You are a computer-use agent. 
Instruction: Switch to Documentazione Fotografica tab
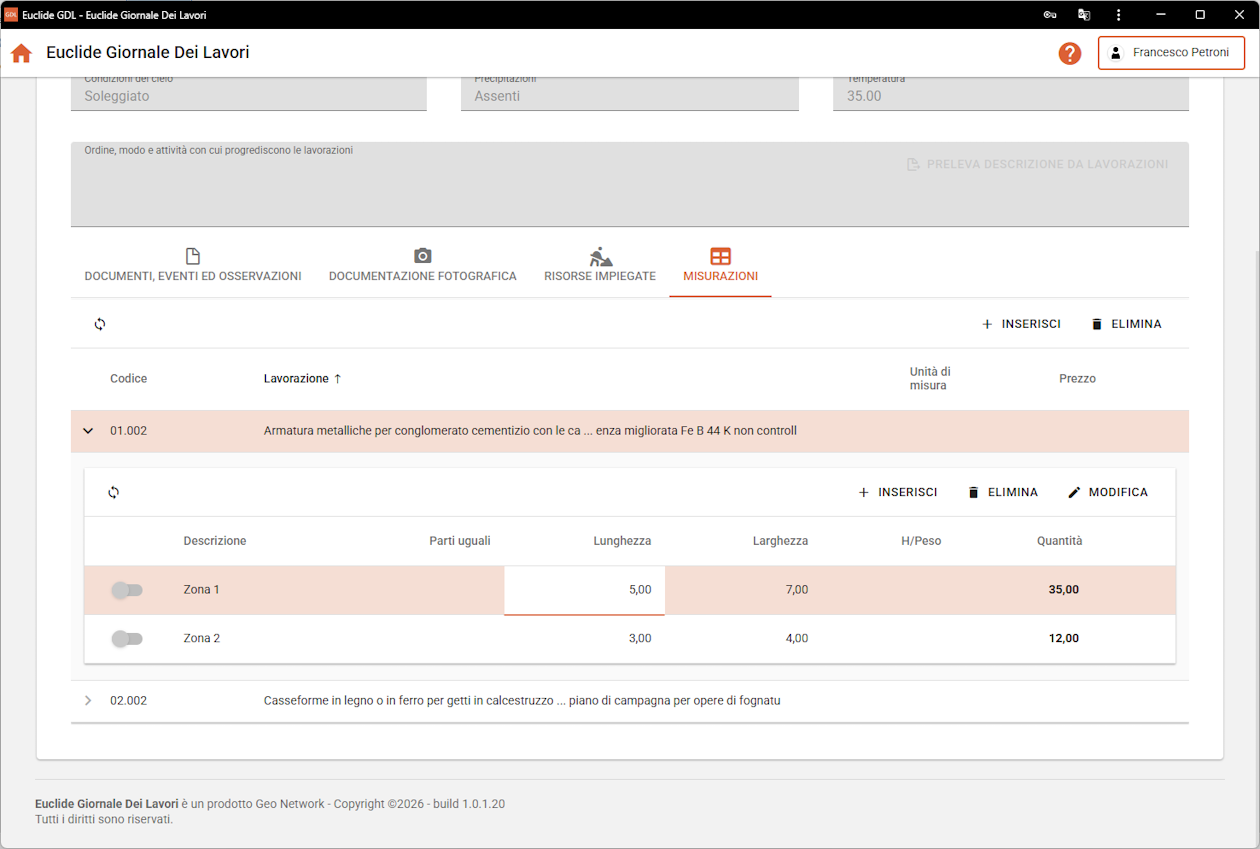[423, 265]
